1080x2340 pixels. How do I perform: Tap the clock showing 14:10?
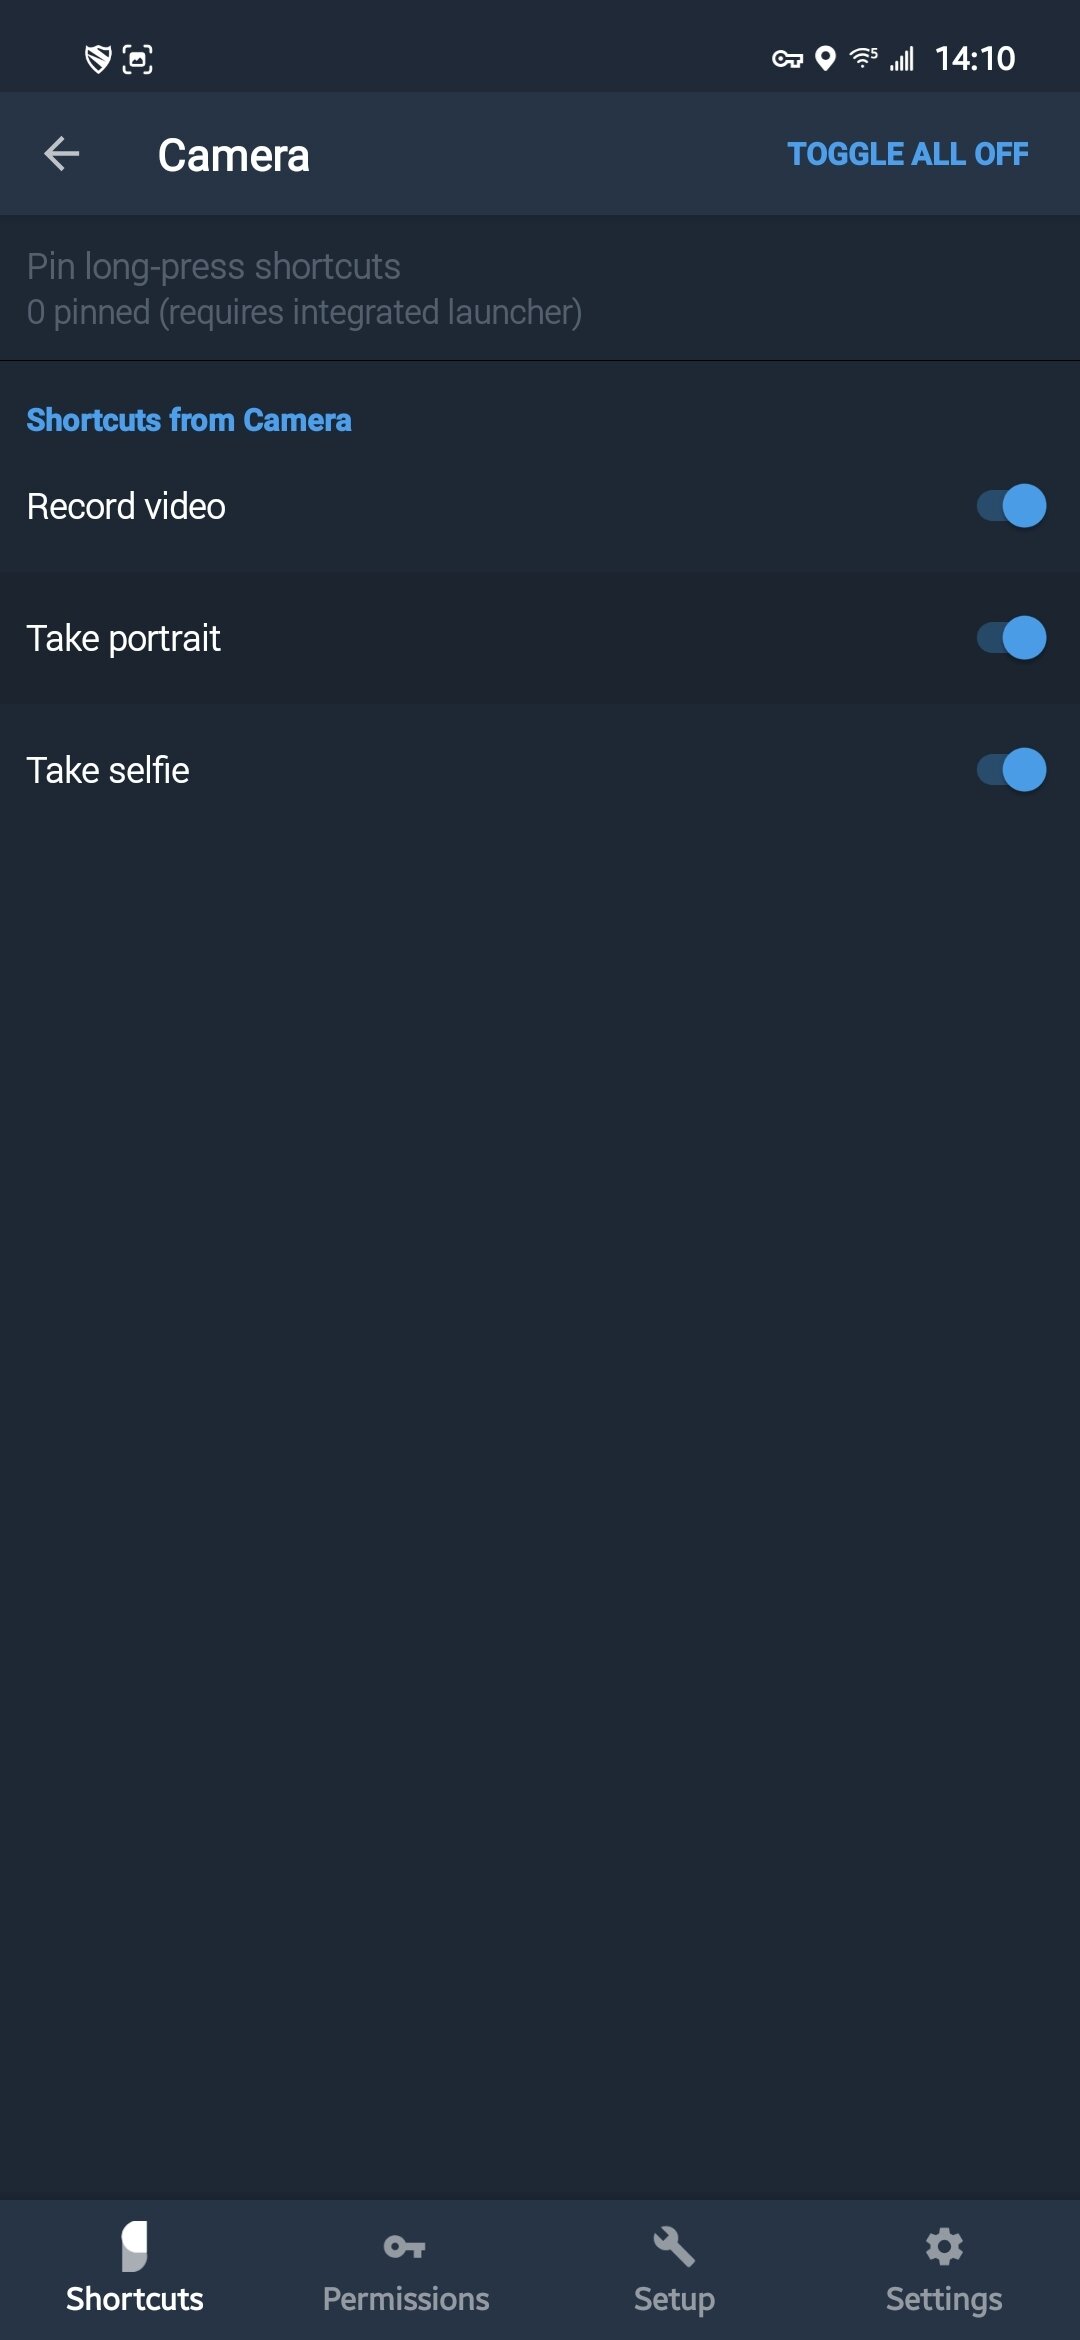(975, 59)
